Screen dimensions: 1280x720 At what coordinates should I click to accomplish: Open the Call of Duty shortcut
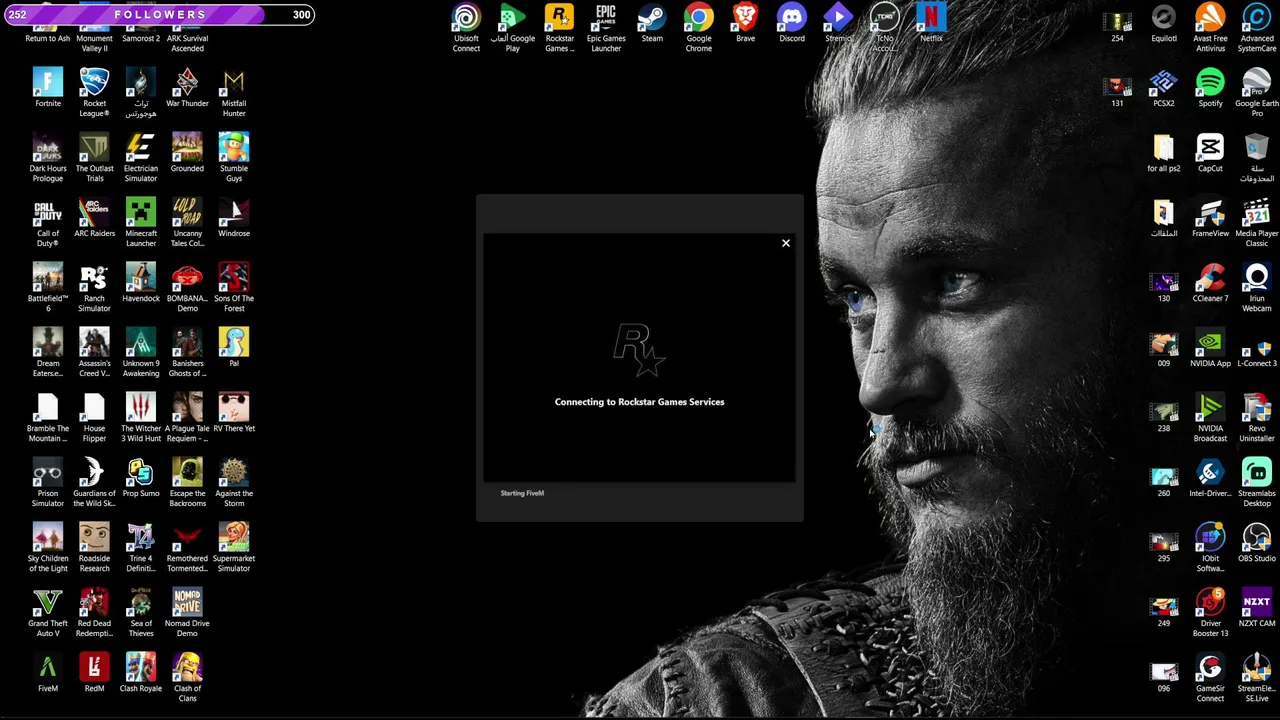(x=48, y=222)
